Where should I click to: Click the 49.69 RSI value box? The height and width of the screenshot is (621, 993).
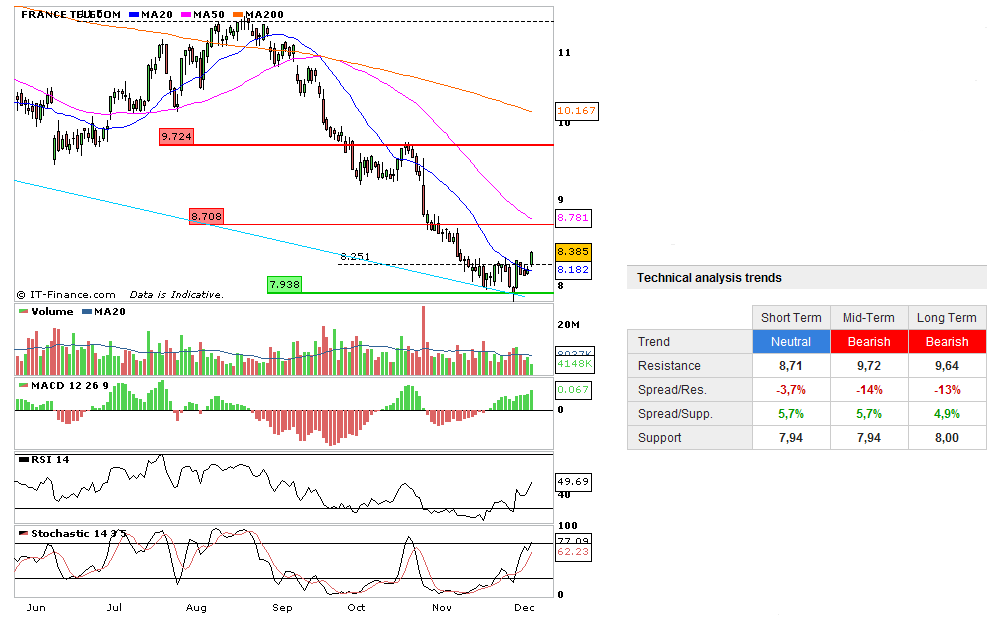tap(573, 482)
